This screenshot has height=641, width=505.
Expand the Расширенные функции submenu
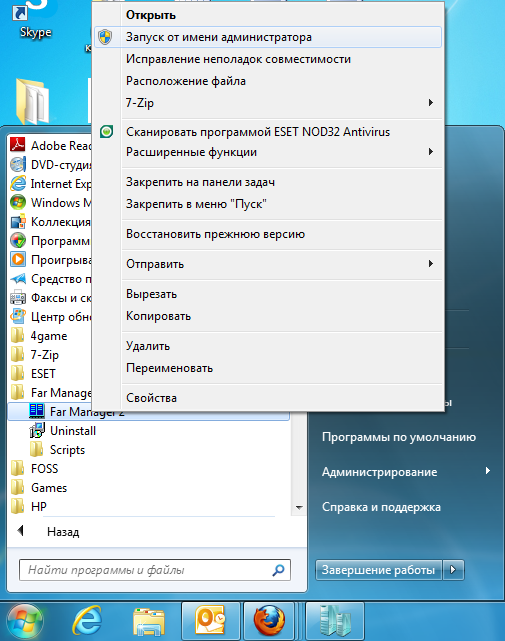431,152
